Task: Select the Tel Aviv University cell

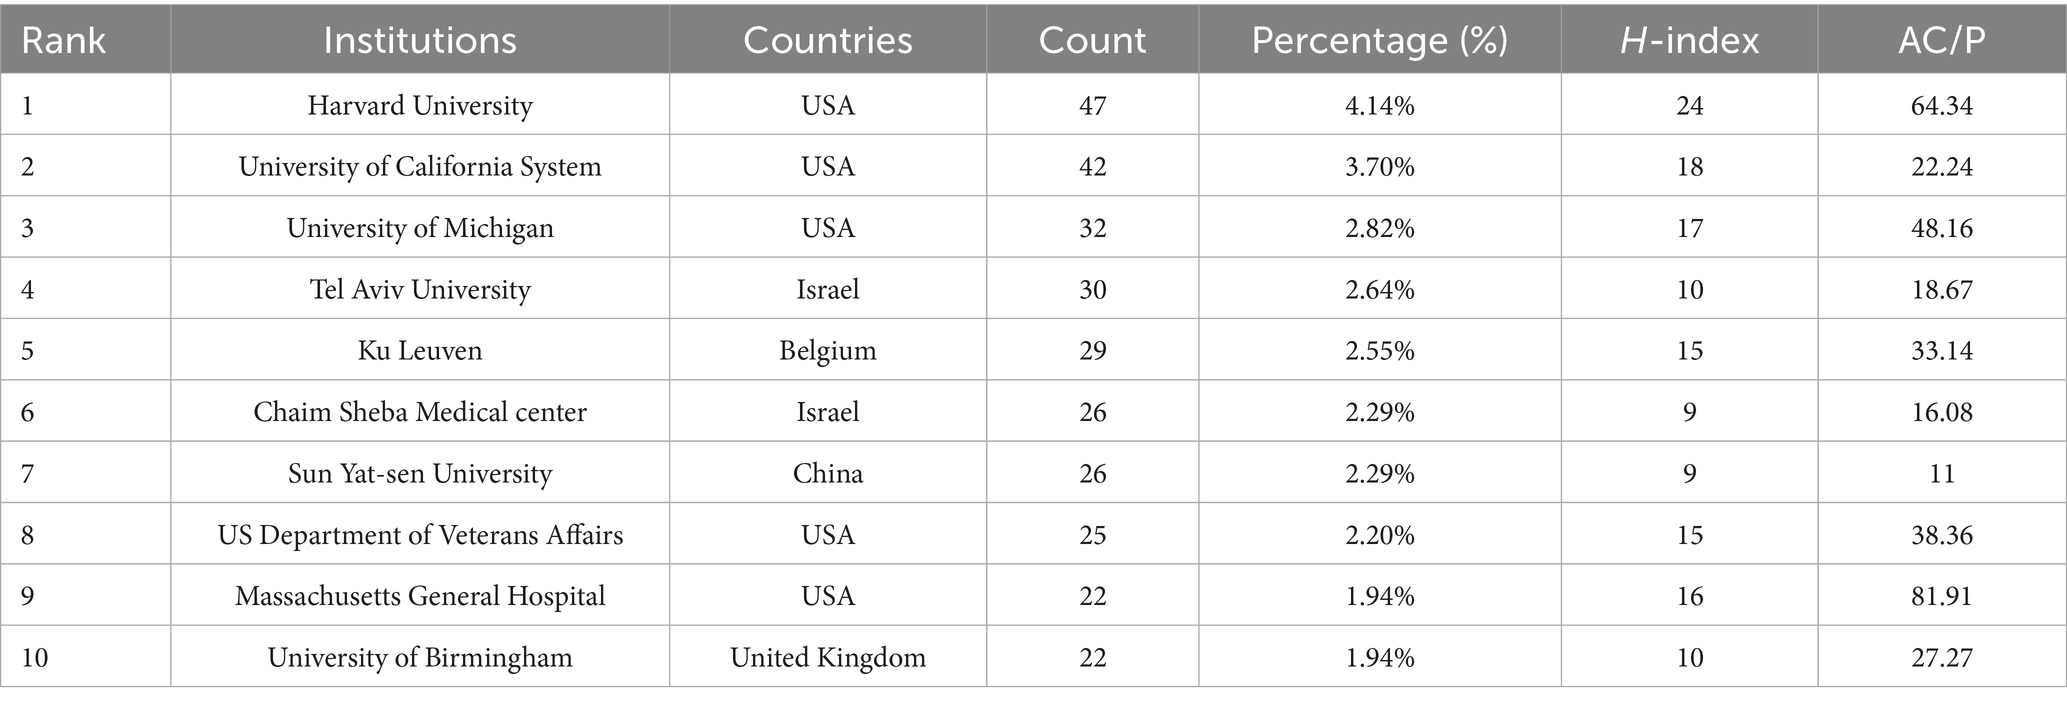Action: (420, 289)
